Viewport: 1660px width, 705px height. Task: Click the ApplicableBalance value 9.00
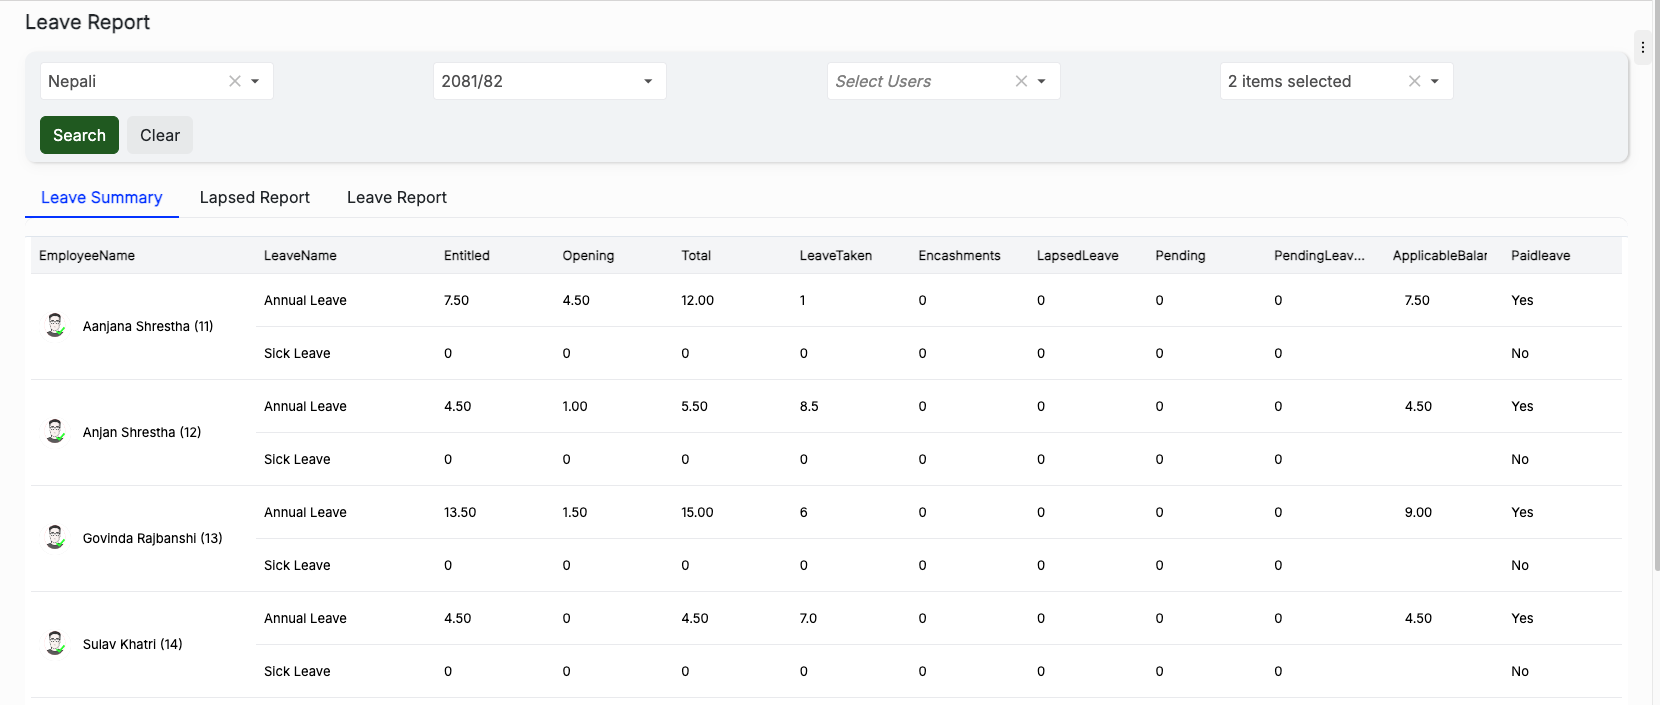pos(1418,512)
